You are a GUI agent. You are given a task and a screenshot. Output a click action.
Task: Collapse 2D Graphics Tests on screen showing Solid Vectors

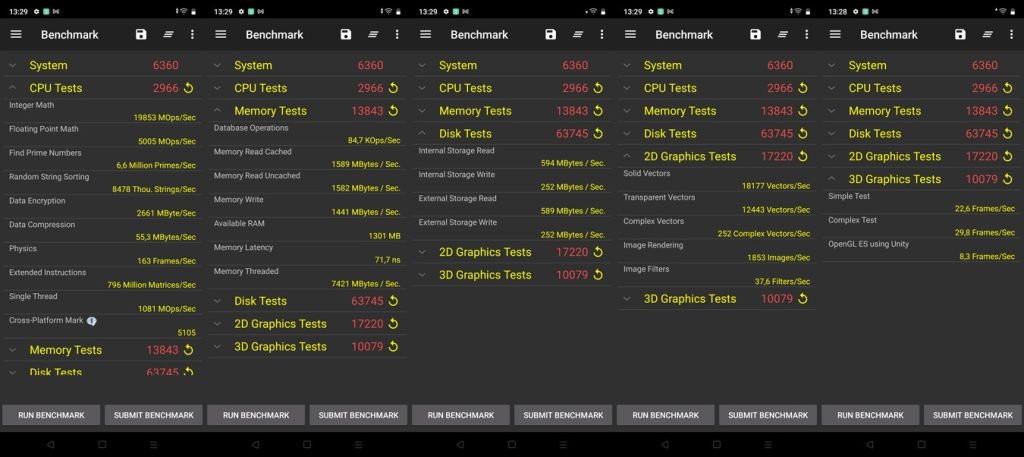[627, 157]
